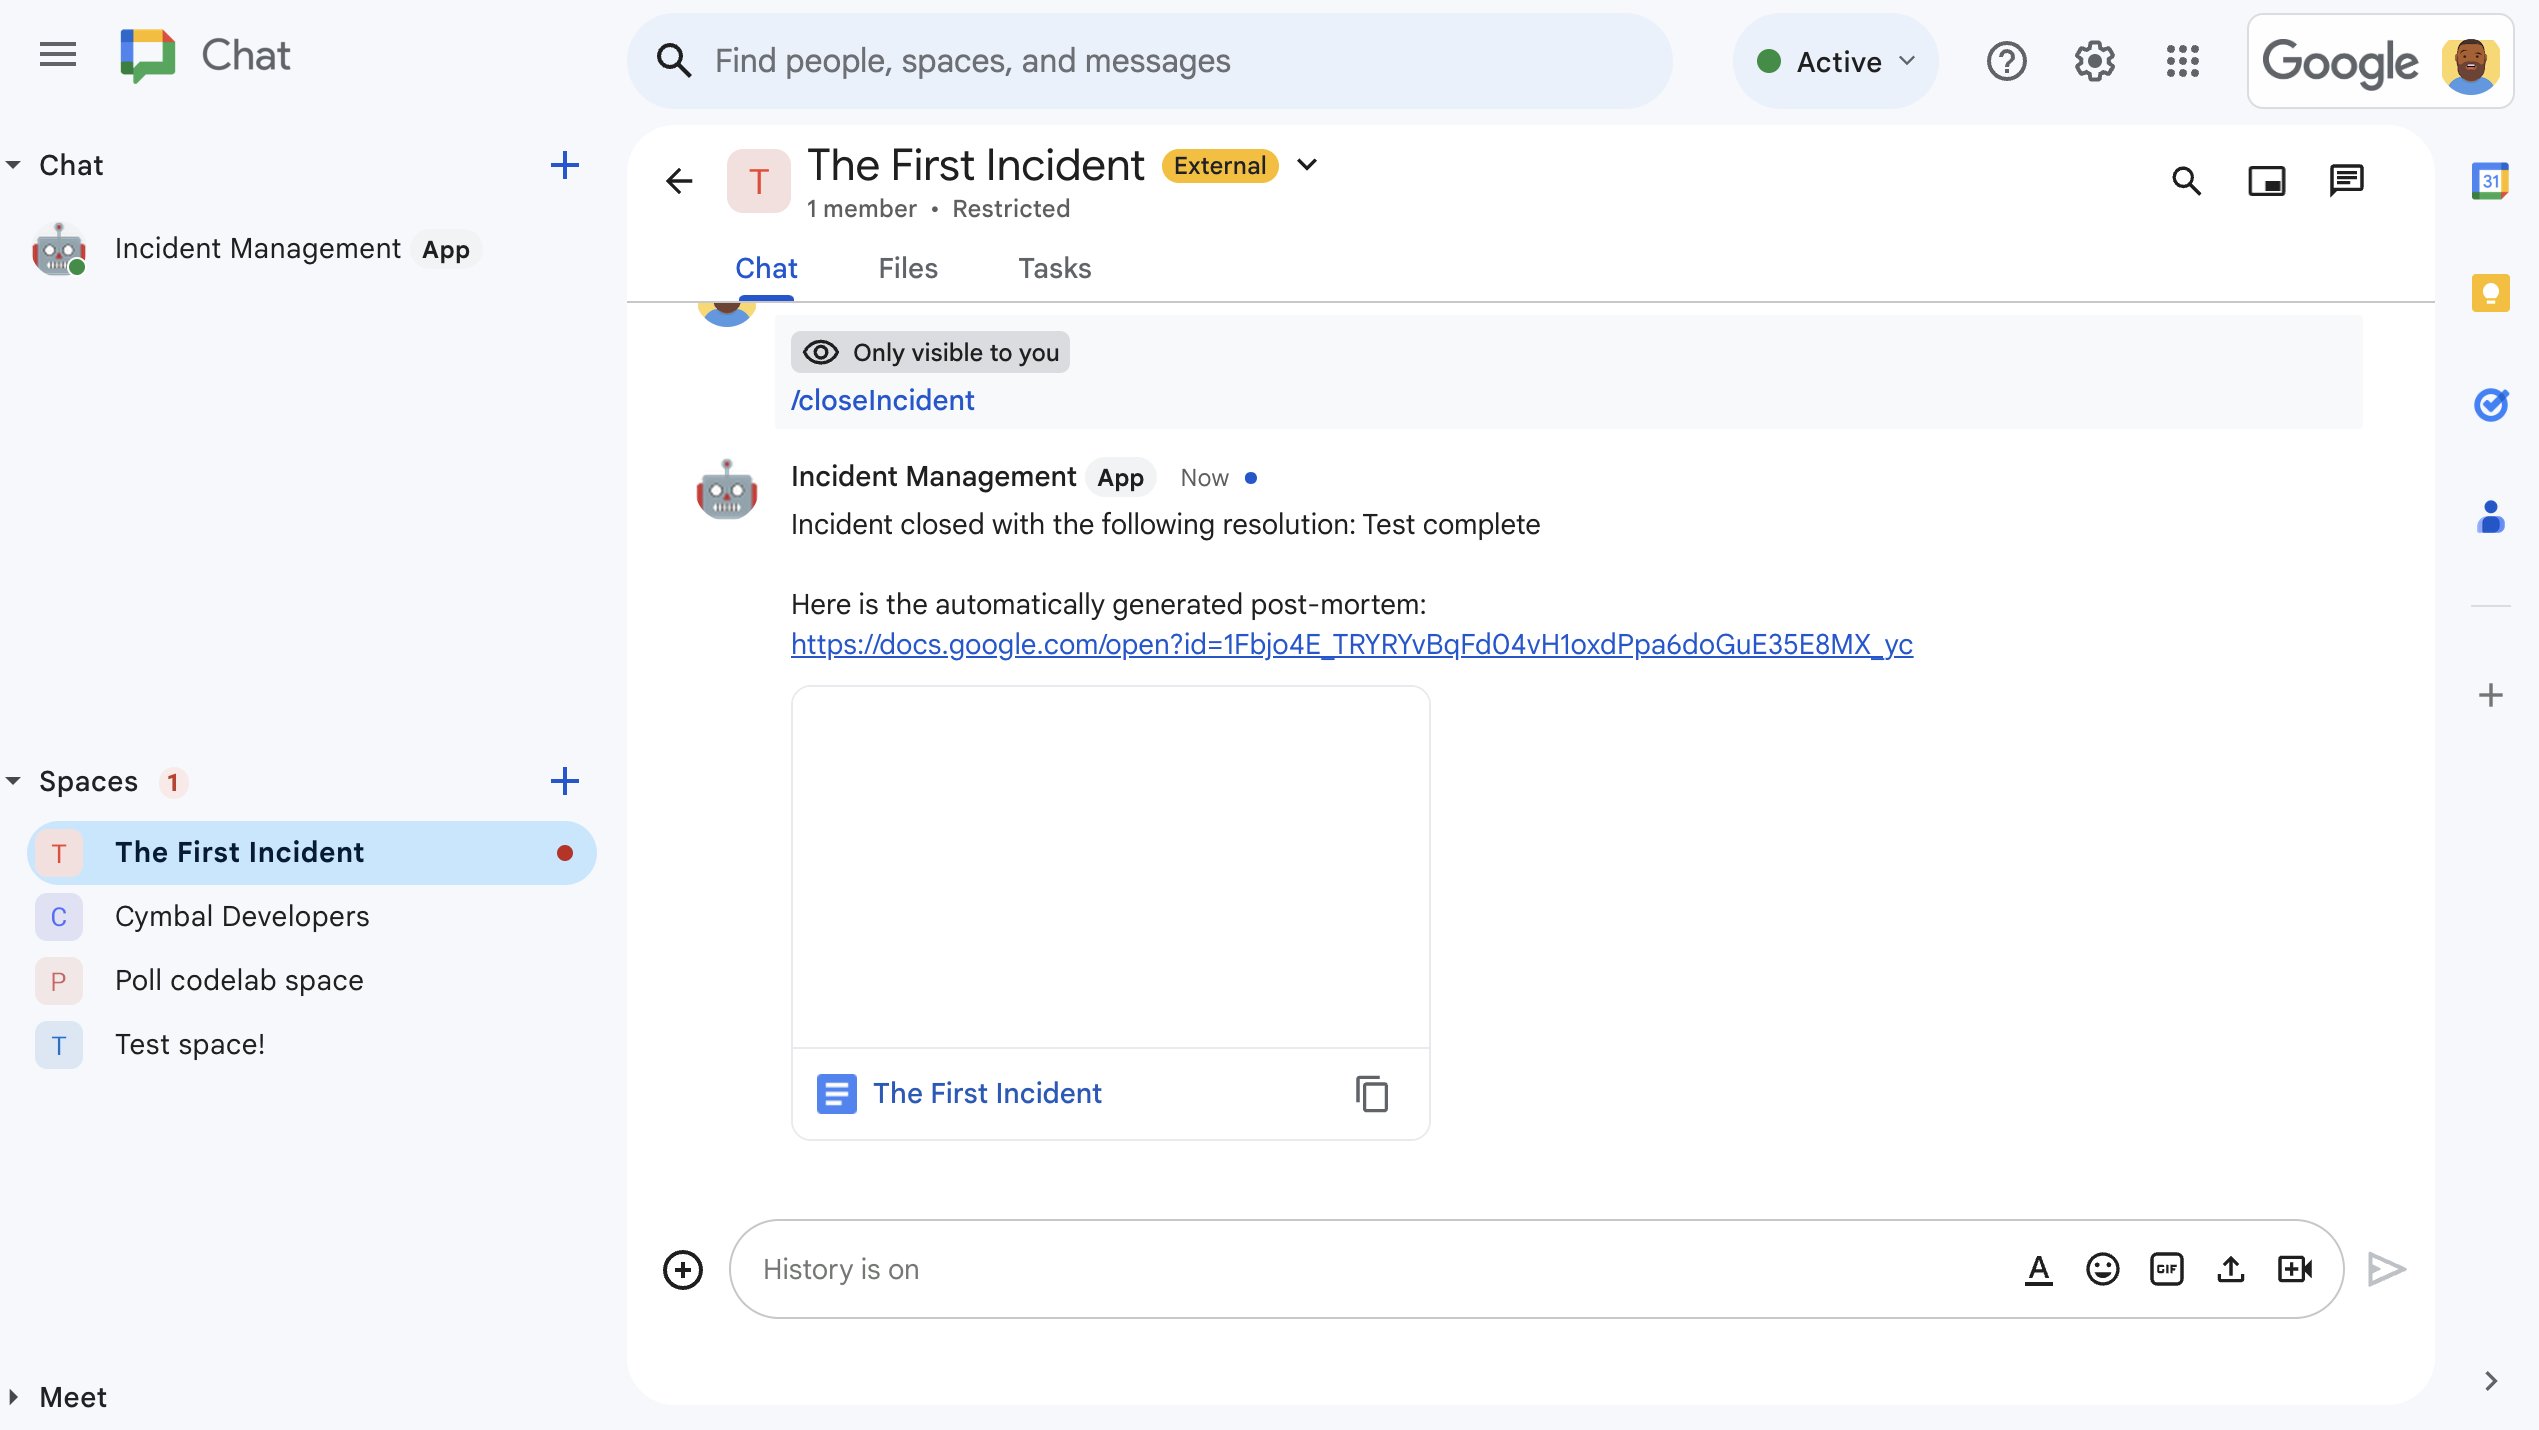Switch to the Tasks tab

pos(1053,269)
